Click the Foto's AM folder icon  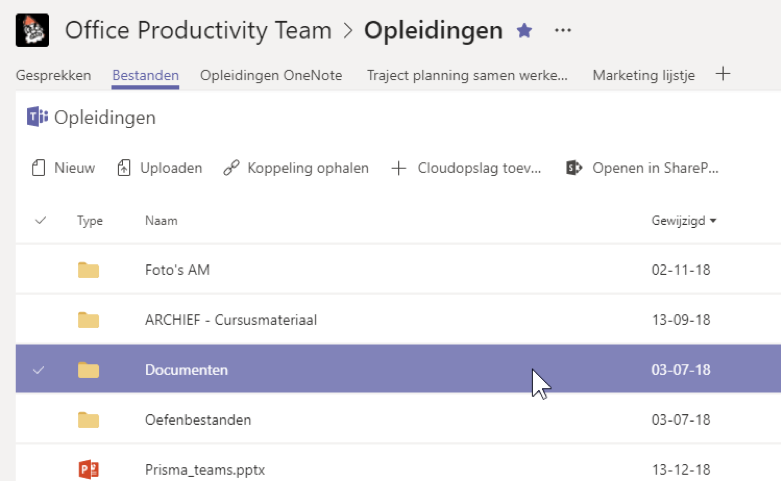pos(89,270)
